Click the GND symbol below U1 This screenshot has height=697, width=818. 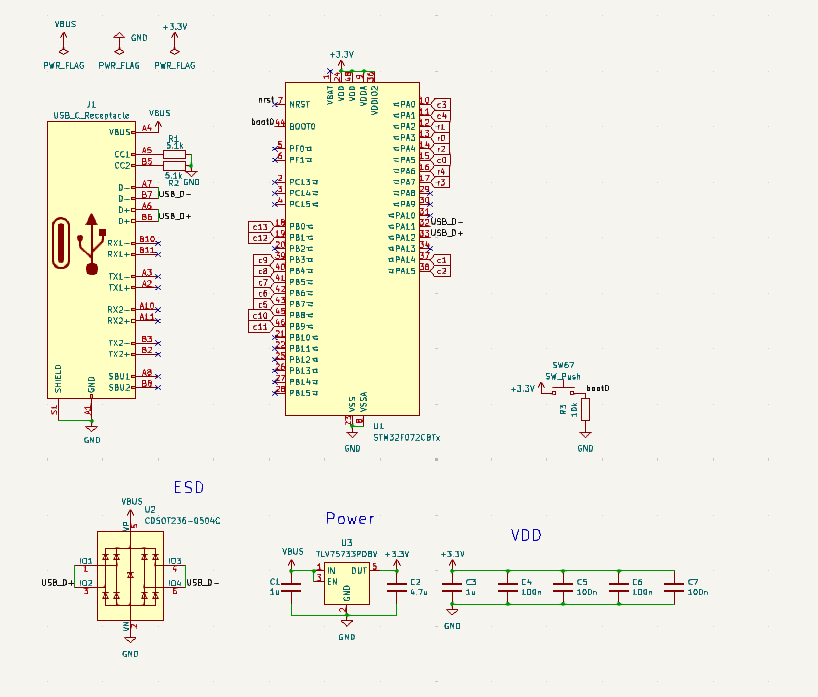coord(352,438)
